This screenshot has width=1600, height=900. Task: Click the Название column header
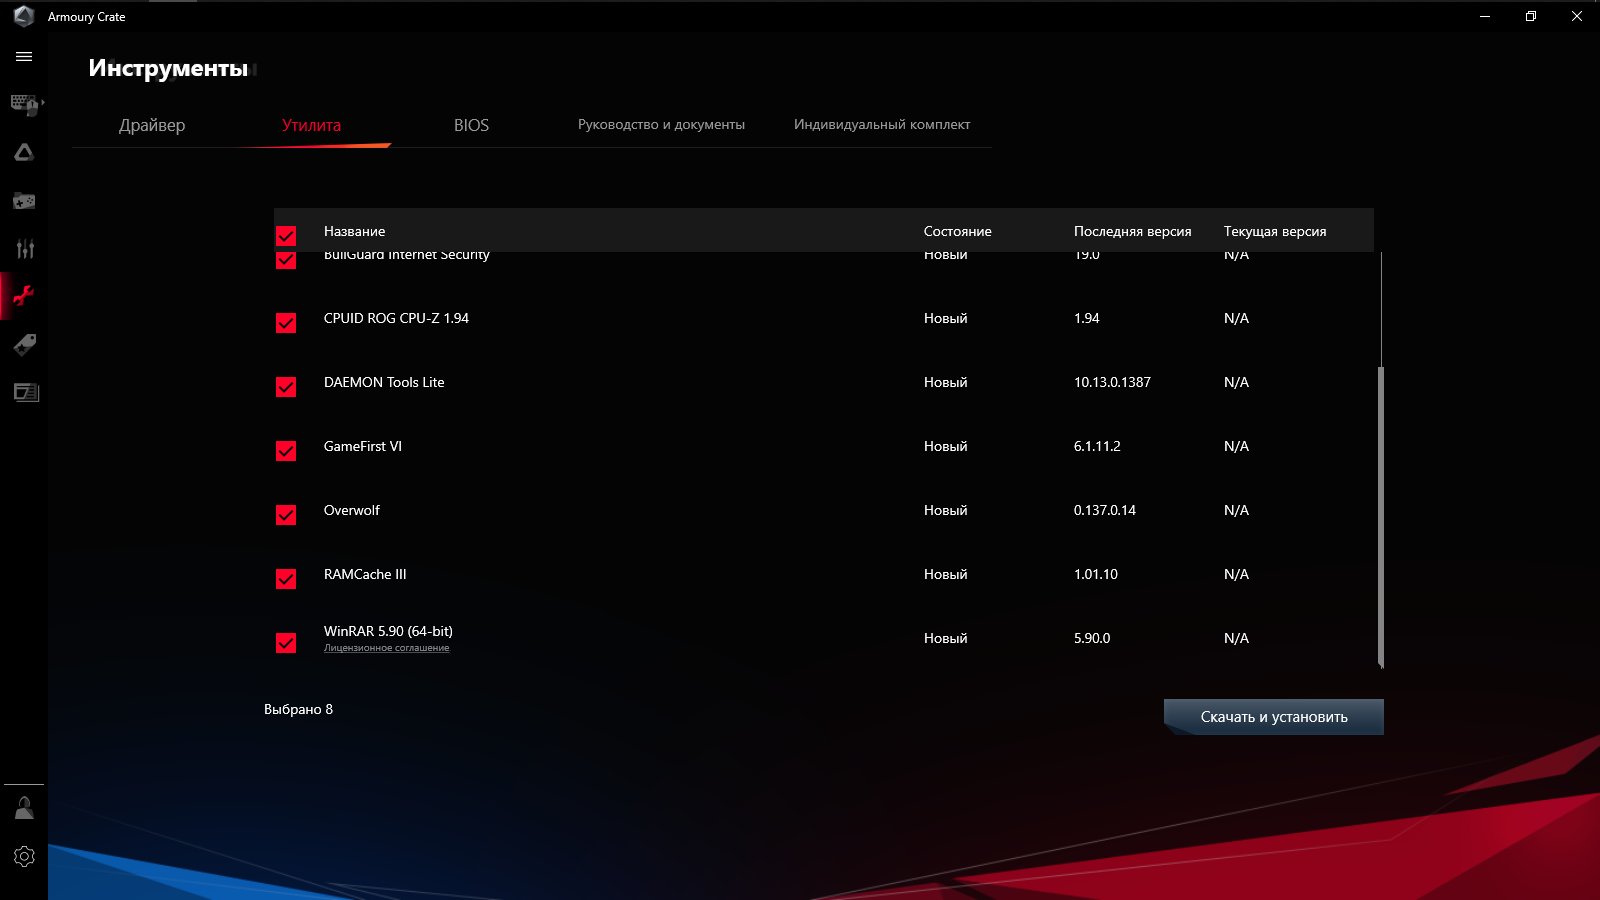tap(354, 231)
